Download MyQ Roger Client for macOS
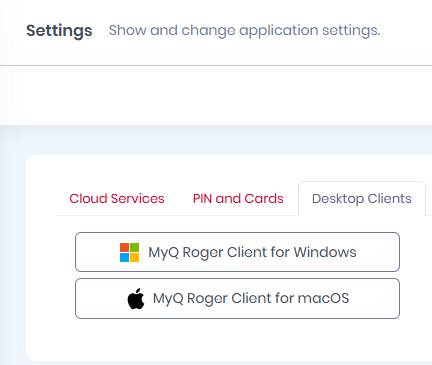This screenshot has width=432, height=365. pos(237,299)
